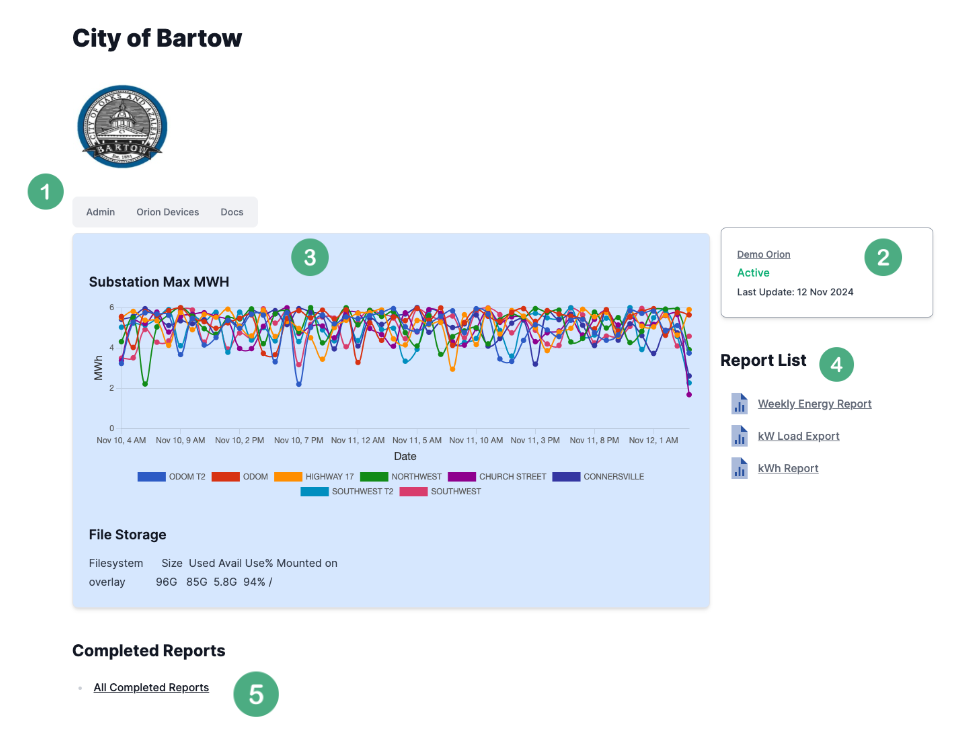The height and width of the screenshot is (755, 962).
Task: Open the kW Load Export report link
Action: (x=798, y=436)
